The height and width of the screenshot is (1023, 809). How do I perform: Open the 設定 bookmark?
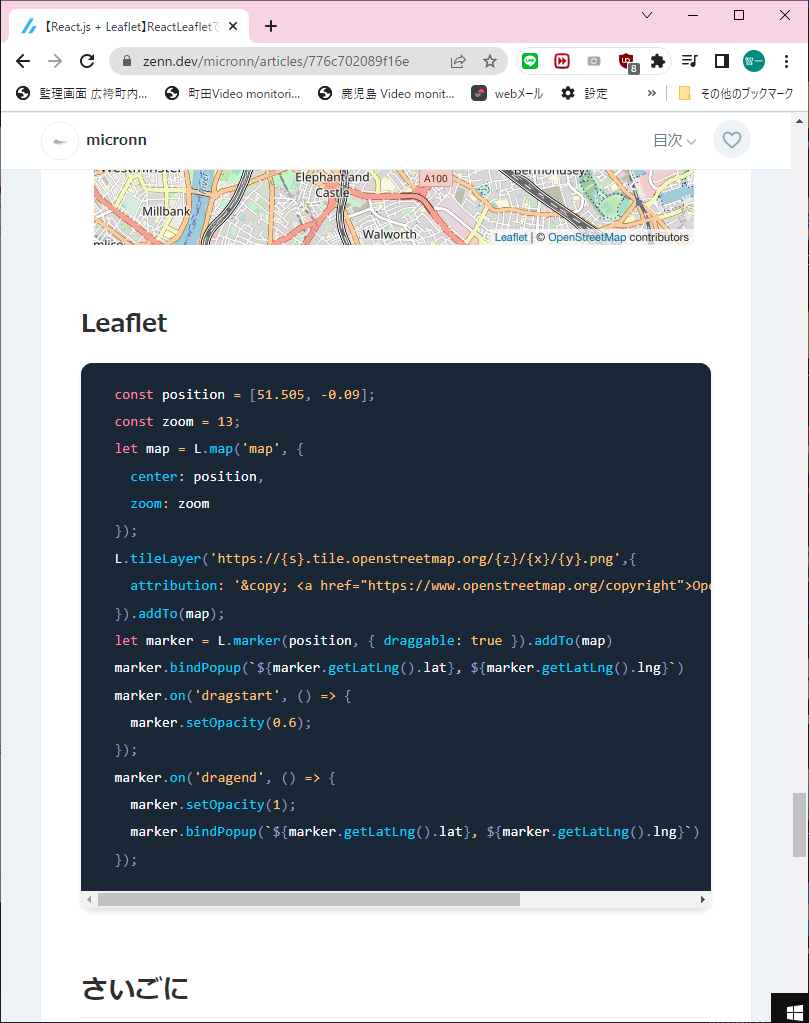(x=584, y=93)
